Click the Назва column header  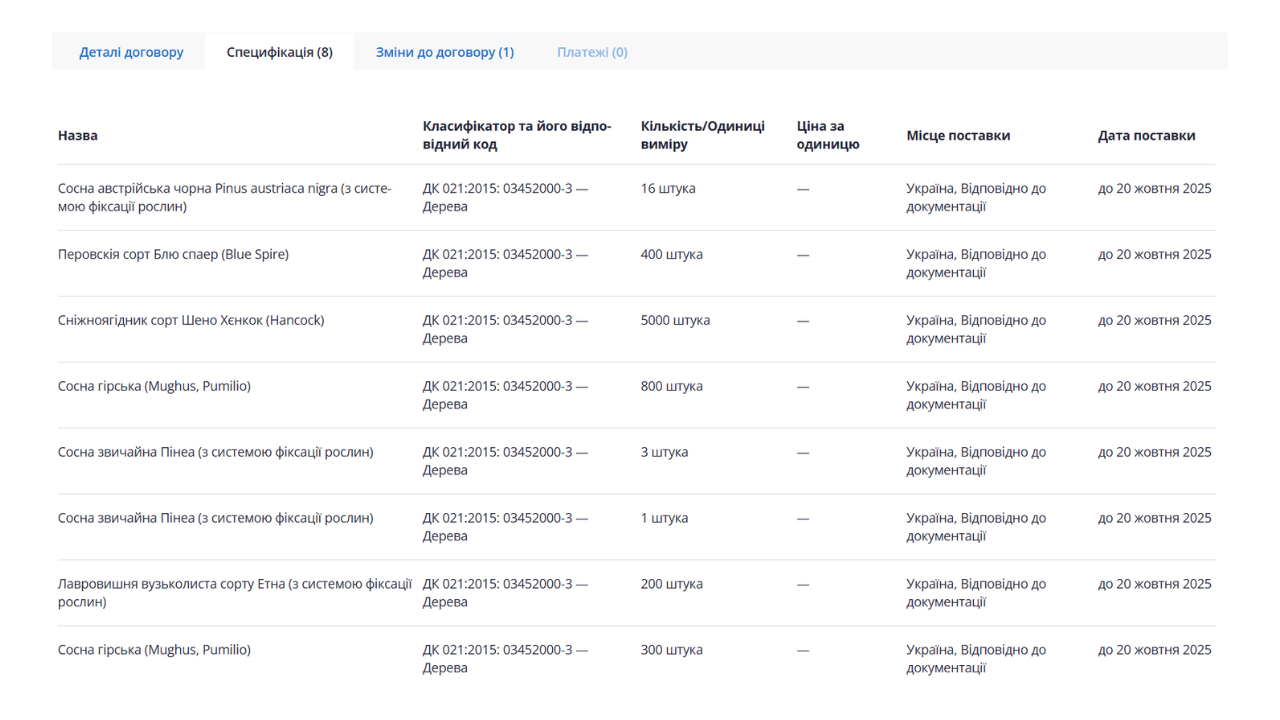pyautogui.click(x=78, y=136)
